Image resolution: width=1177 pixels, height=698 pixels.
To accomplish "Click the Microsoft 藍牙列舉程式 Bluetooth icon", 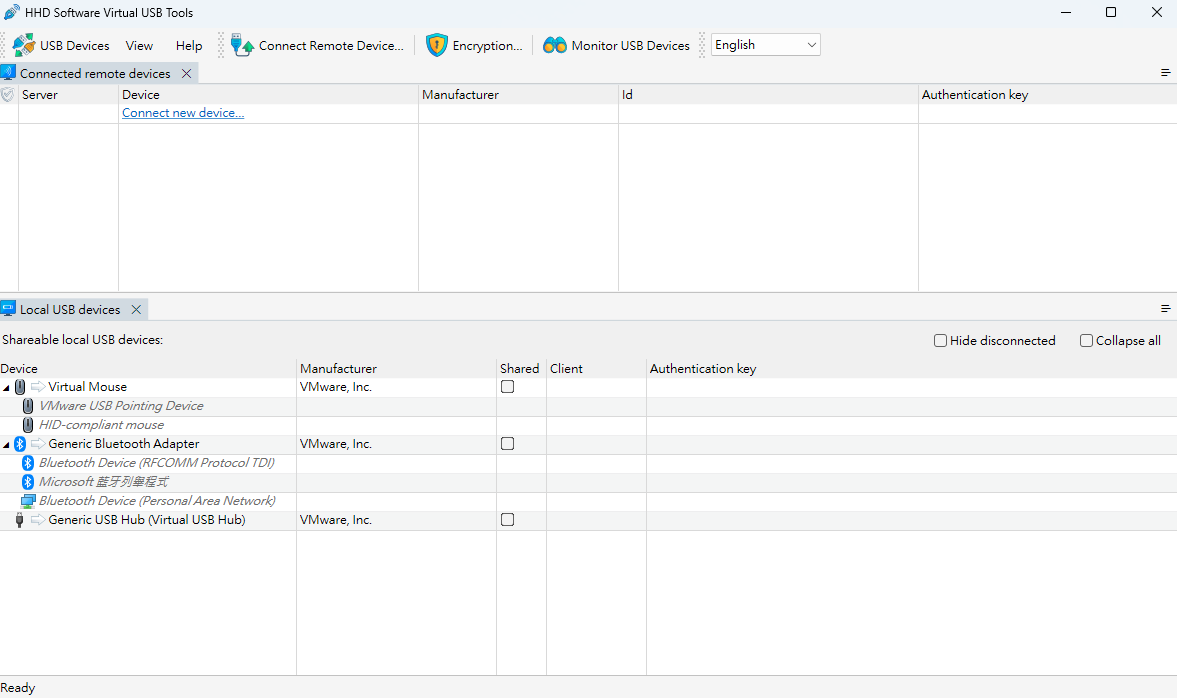I will (x=28, y=482).
